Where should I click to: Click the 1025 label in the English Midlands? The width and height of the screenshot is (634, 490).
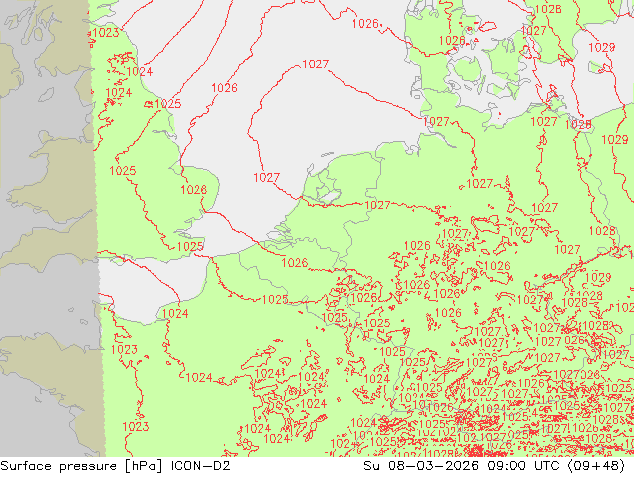(x=123, y=171)
